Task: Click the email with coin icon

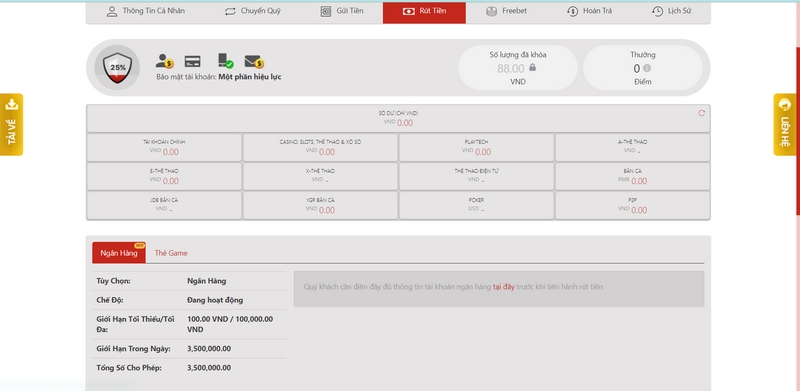Action: (x=254, y=62)
